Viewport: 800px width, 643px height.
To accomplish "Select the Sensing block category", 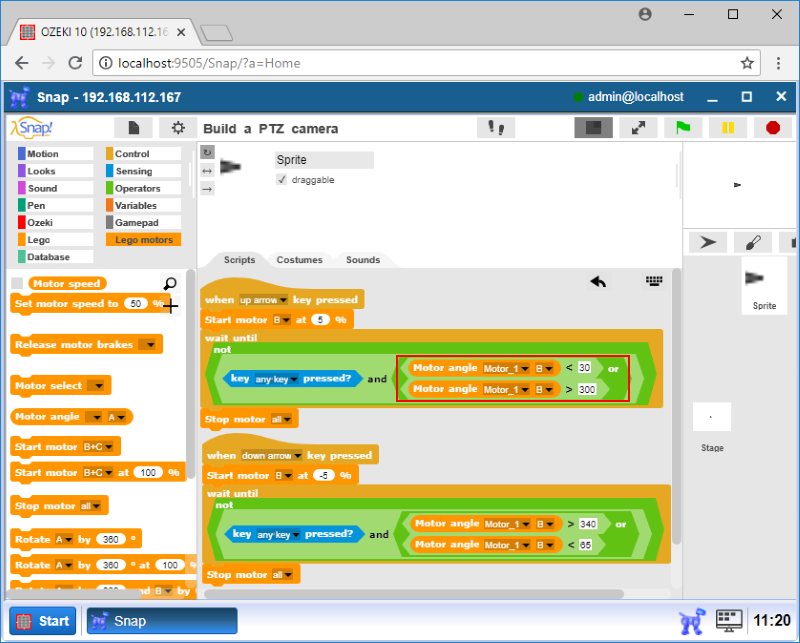I will 143,171.
